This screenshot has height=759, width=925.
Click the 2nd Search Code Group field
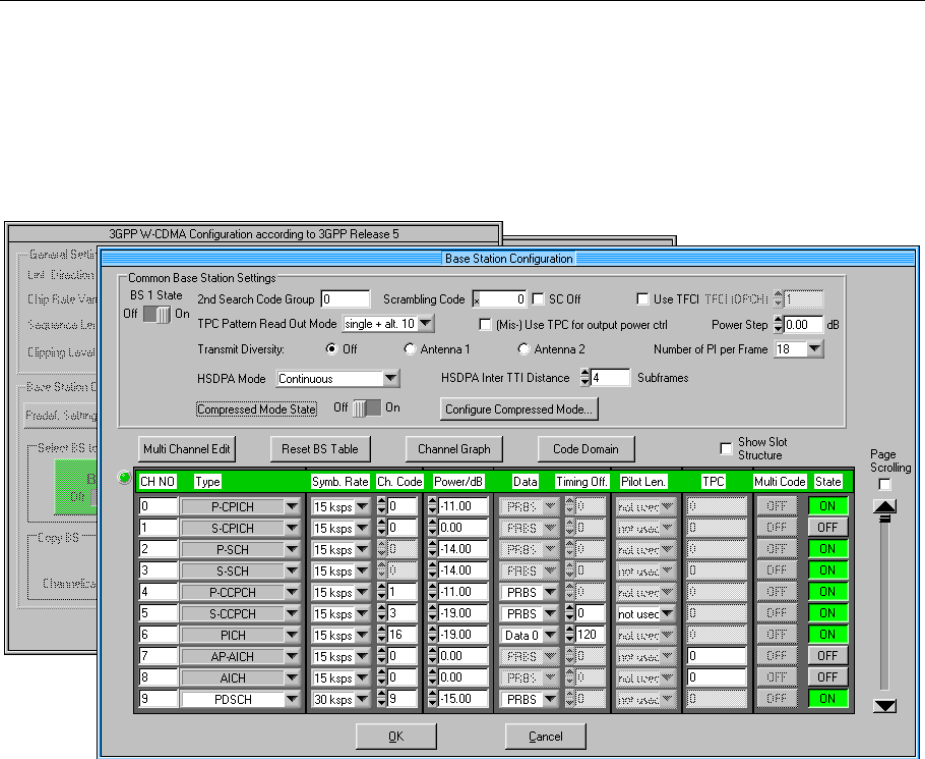click(x=343, y=298)
